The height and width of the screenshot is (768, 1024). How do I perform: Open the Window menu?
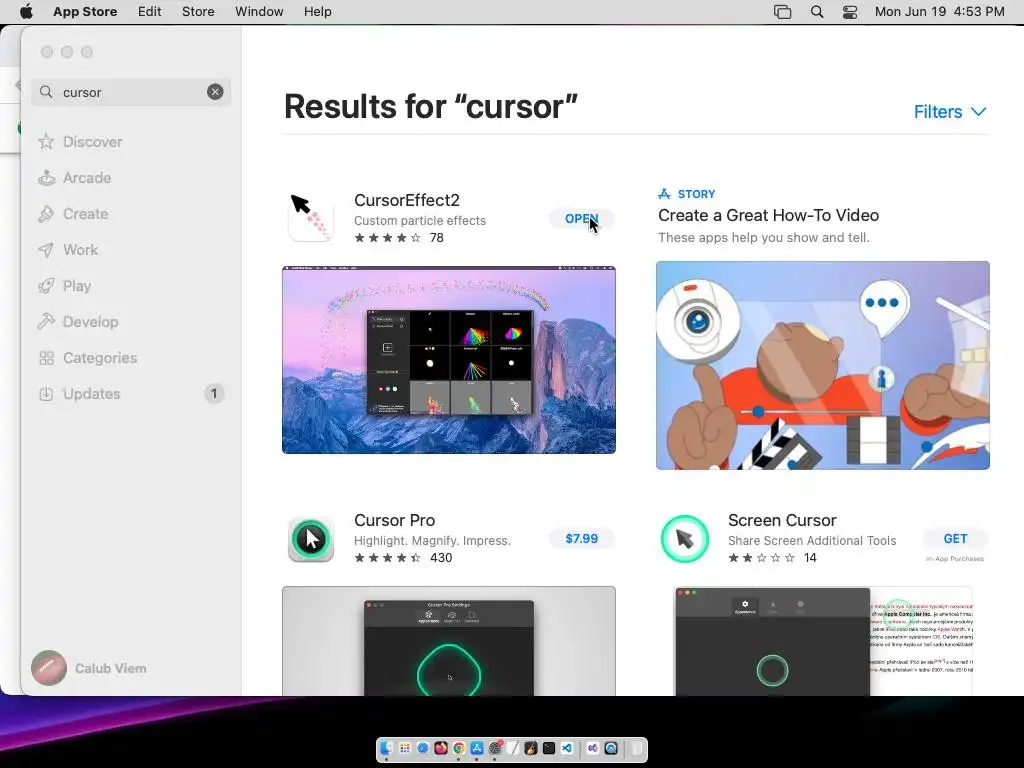click(259, 12)
